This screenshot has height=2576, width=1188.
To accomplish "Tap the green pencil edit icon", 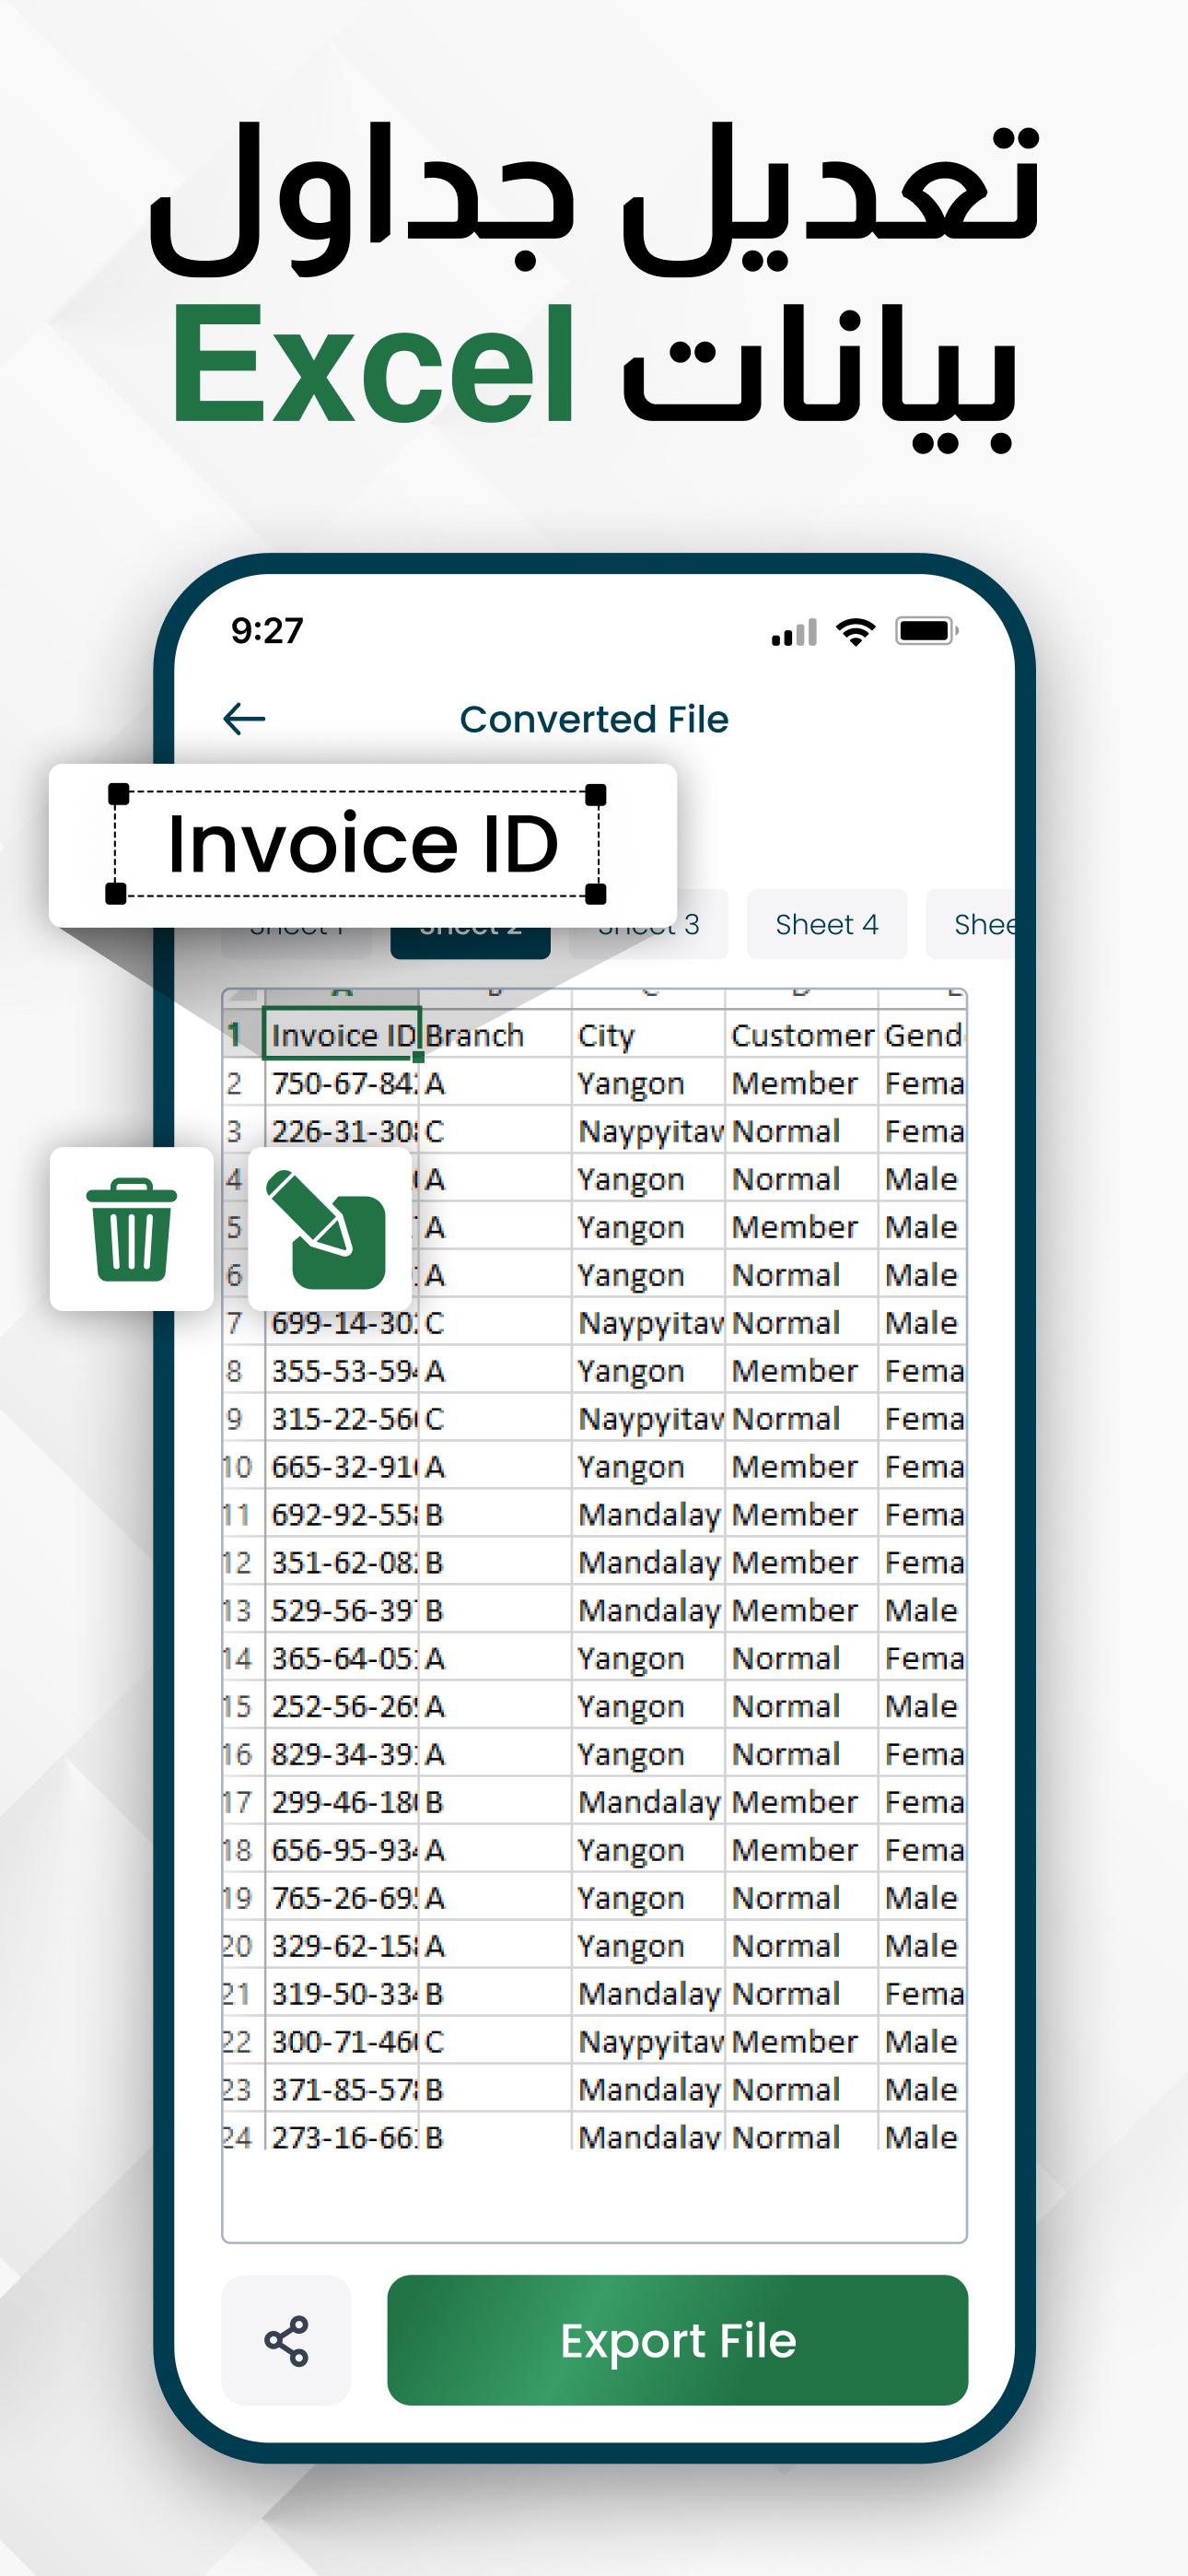I will click(329, 1229).
